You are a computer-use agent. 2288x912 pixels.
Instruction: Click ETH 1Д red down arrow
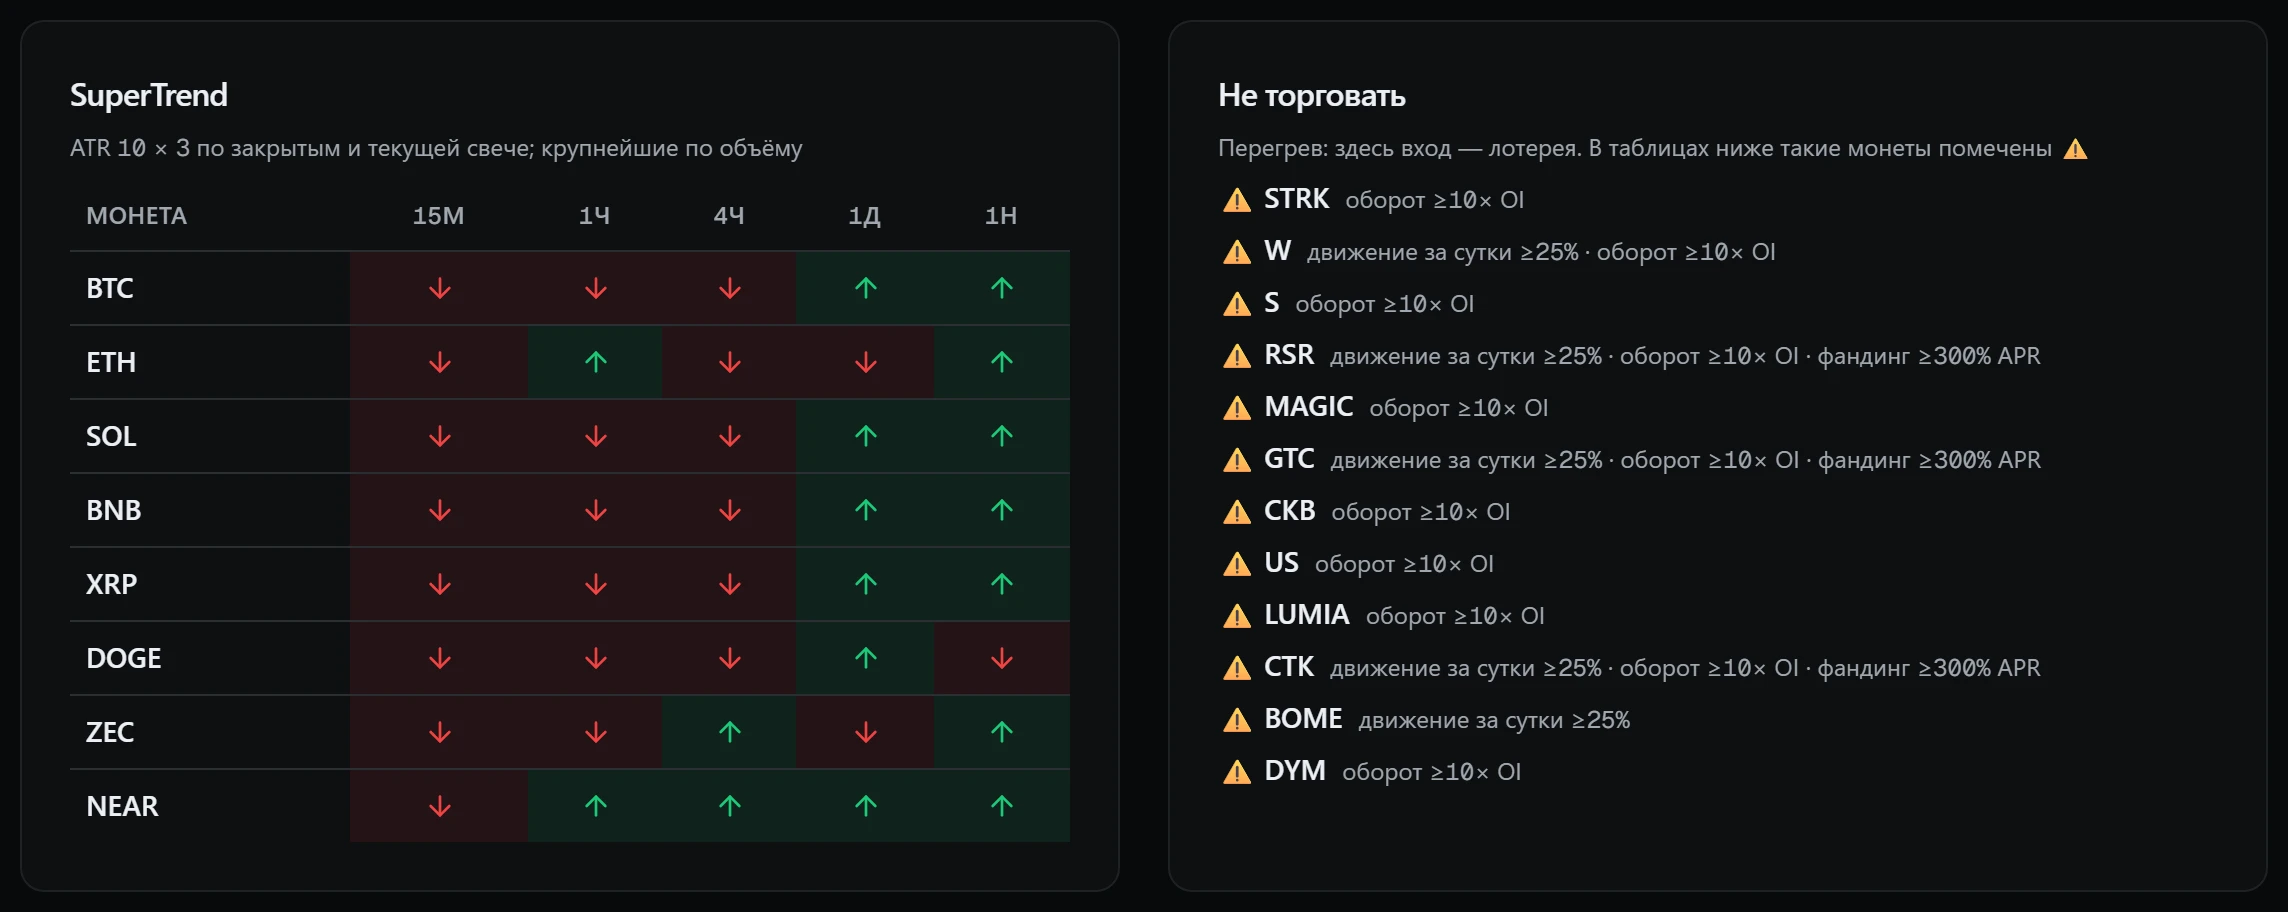pos(866,362)
